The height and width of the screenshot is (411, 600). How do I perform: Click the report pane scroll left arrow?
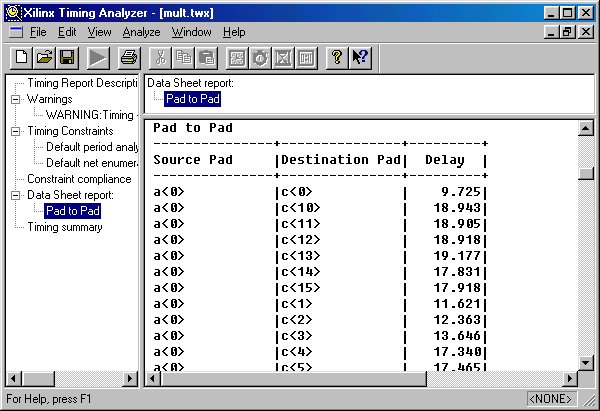click(x=153, y=379)
